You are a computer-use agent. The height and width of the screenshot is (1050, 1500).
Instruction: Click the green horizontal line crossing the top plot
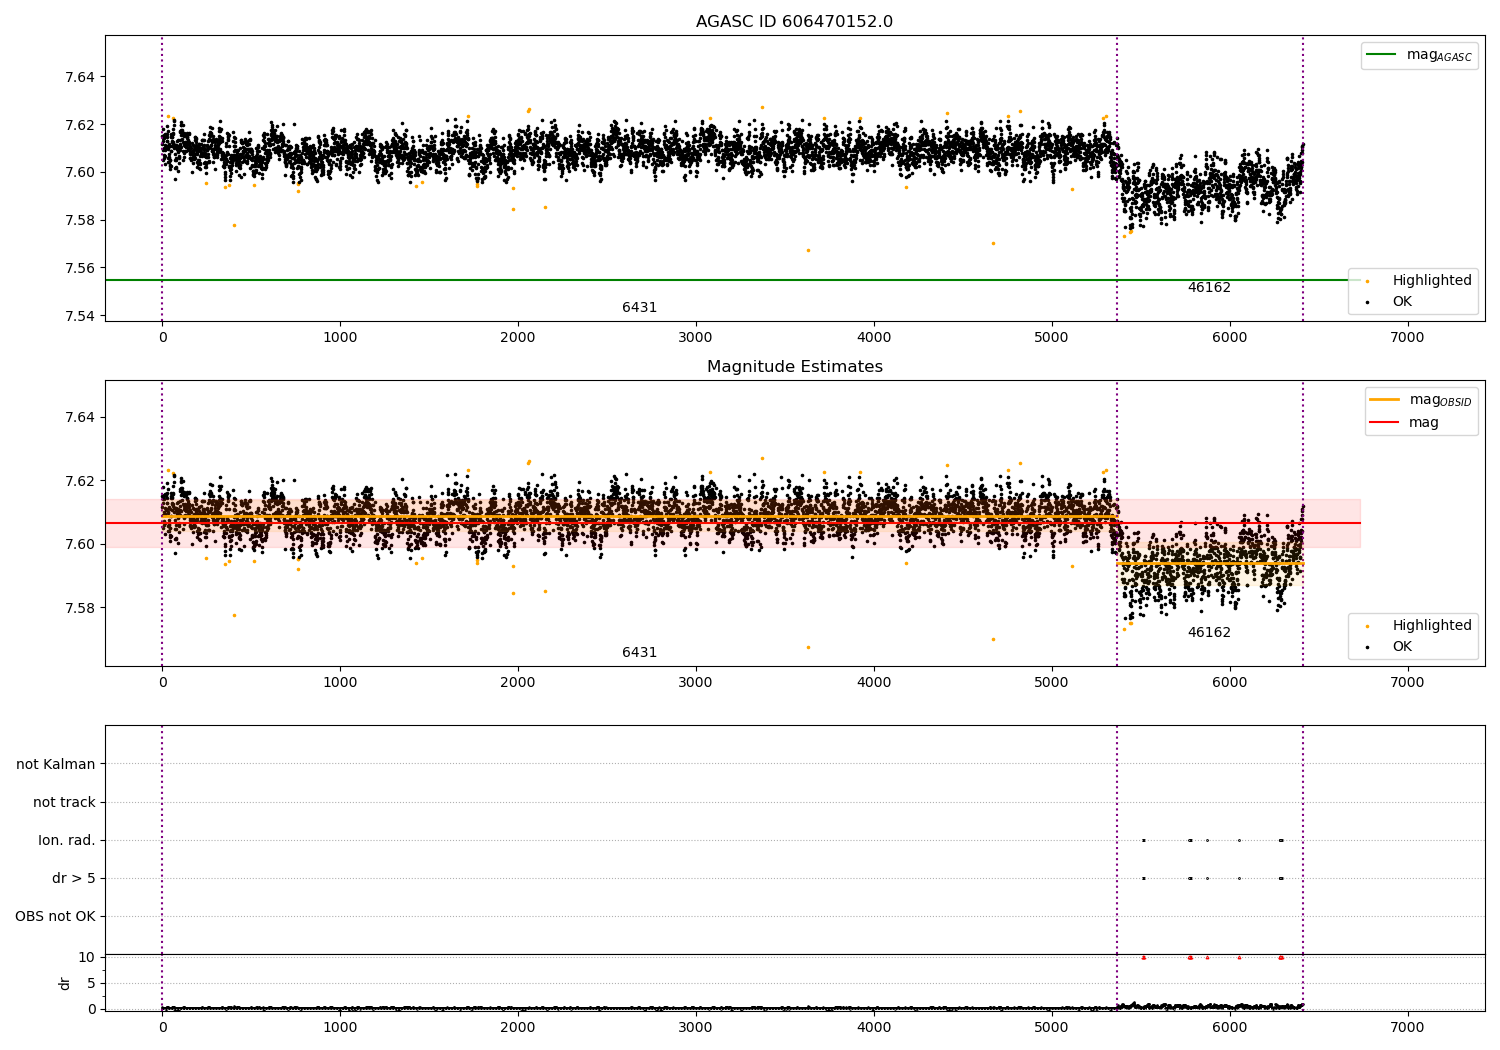coord(732,280)
